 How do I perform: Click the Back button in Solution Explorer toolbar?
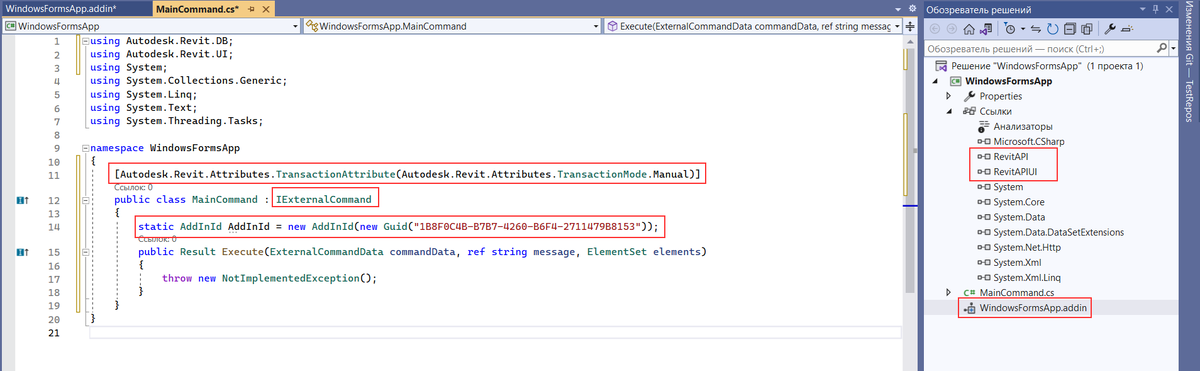pos(935,29)
